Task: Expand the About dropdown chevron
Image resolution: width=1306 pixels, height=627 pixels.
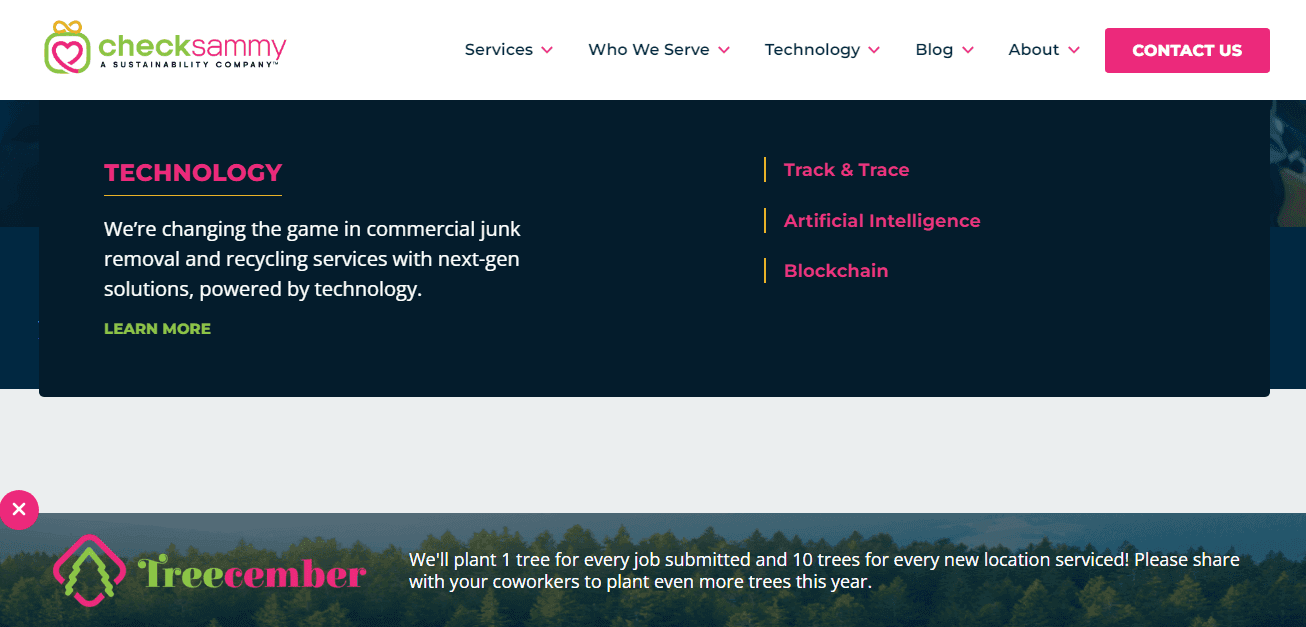Action: coord(1074,50)
